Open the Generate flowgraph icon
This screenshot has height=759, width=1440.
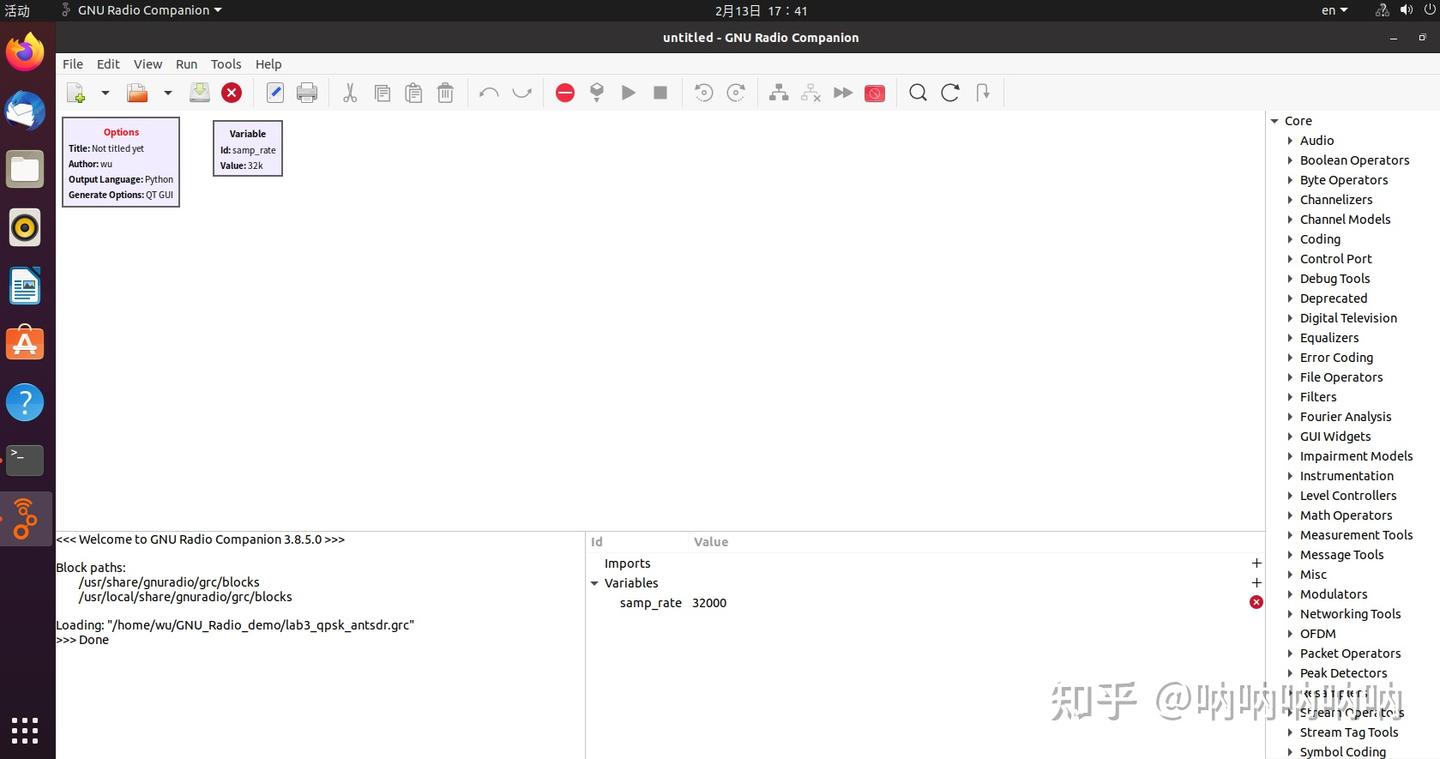tap(596, 92)
